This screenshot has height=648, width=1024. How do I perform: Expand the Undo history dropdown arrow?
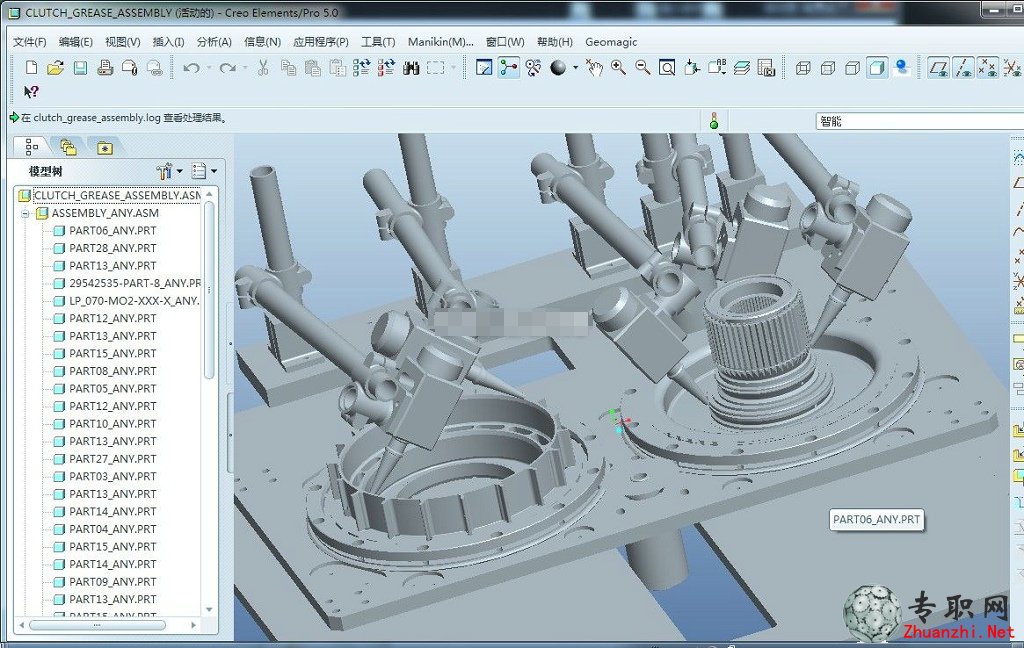pos(209,67)
